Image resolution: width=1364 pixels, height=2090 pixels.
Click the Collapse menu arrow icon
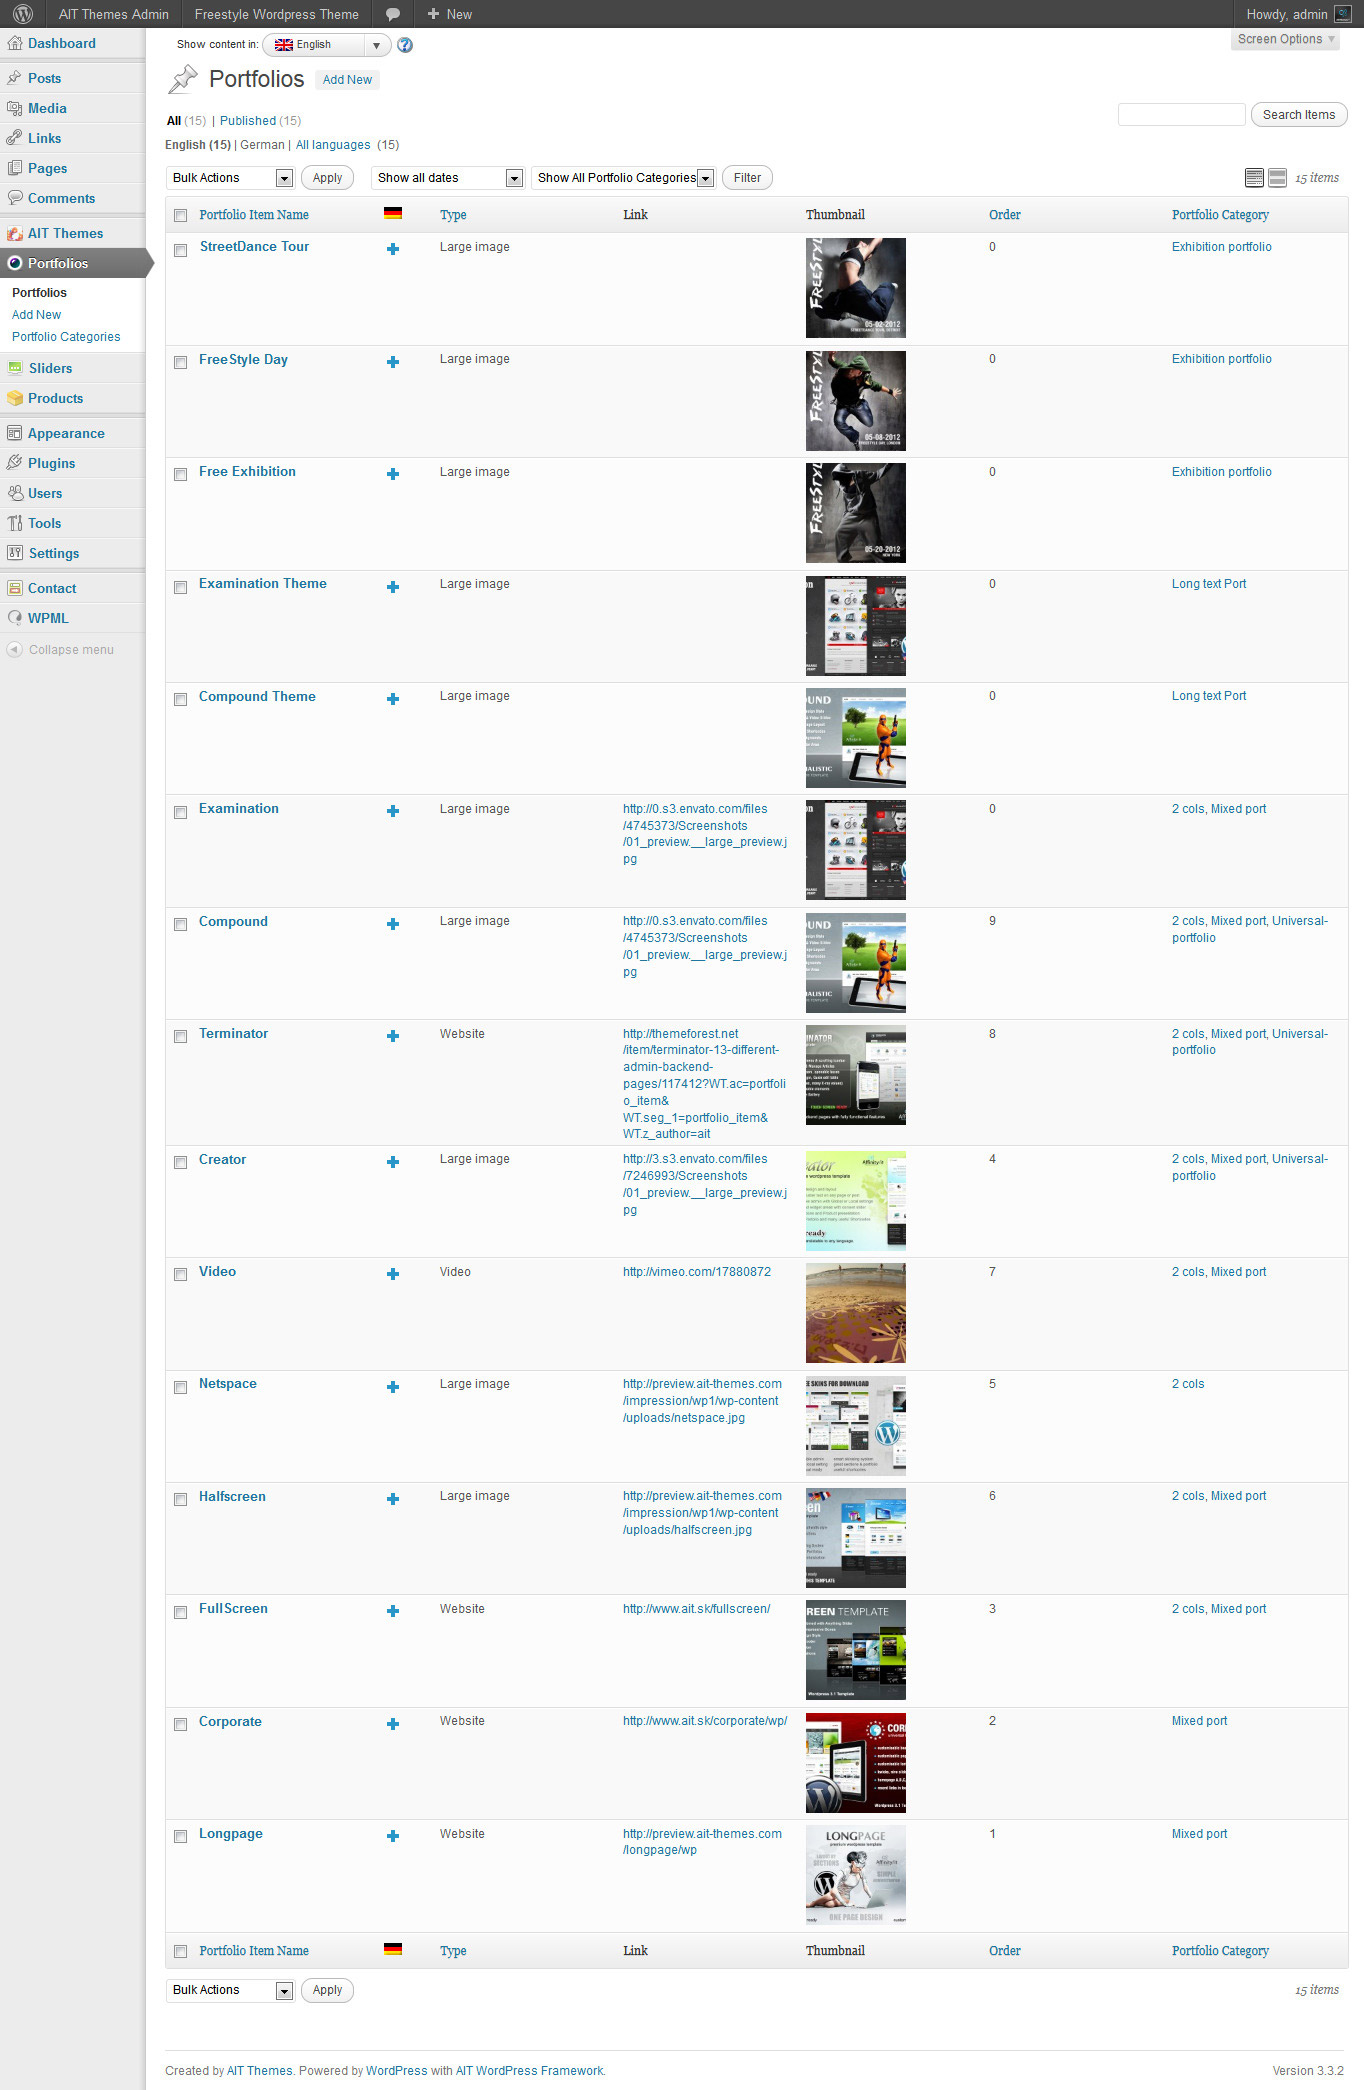(14, 650)
